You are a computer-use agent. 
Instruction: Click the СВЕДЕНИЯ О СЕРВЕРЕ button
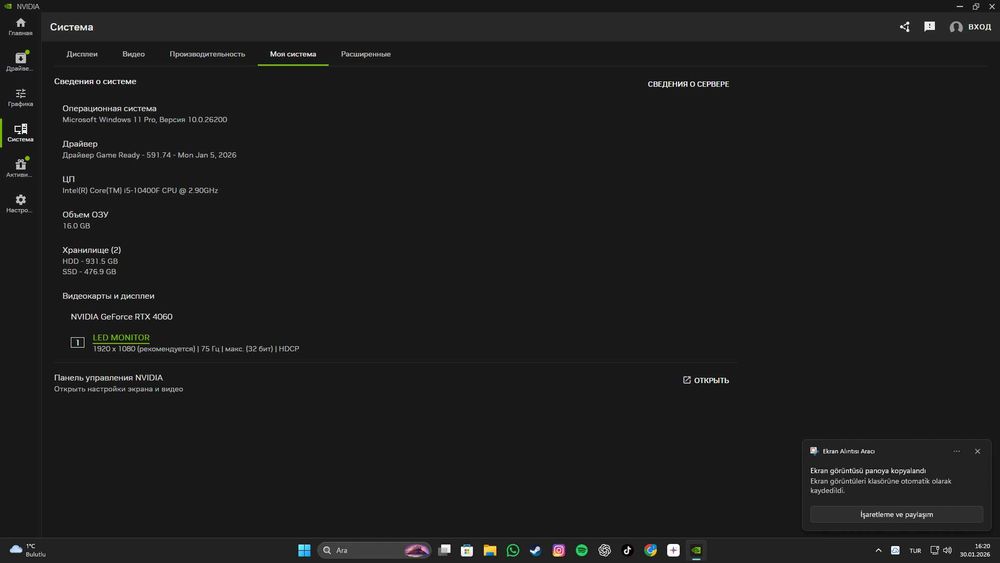click(x=688, y=84)
